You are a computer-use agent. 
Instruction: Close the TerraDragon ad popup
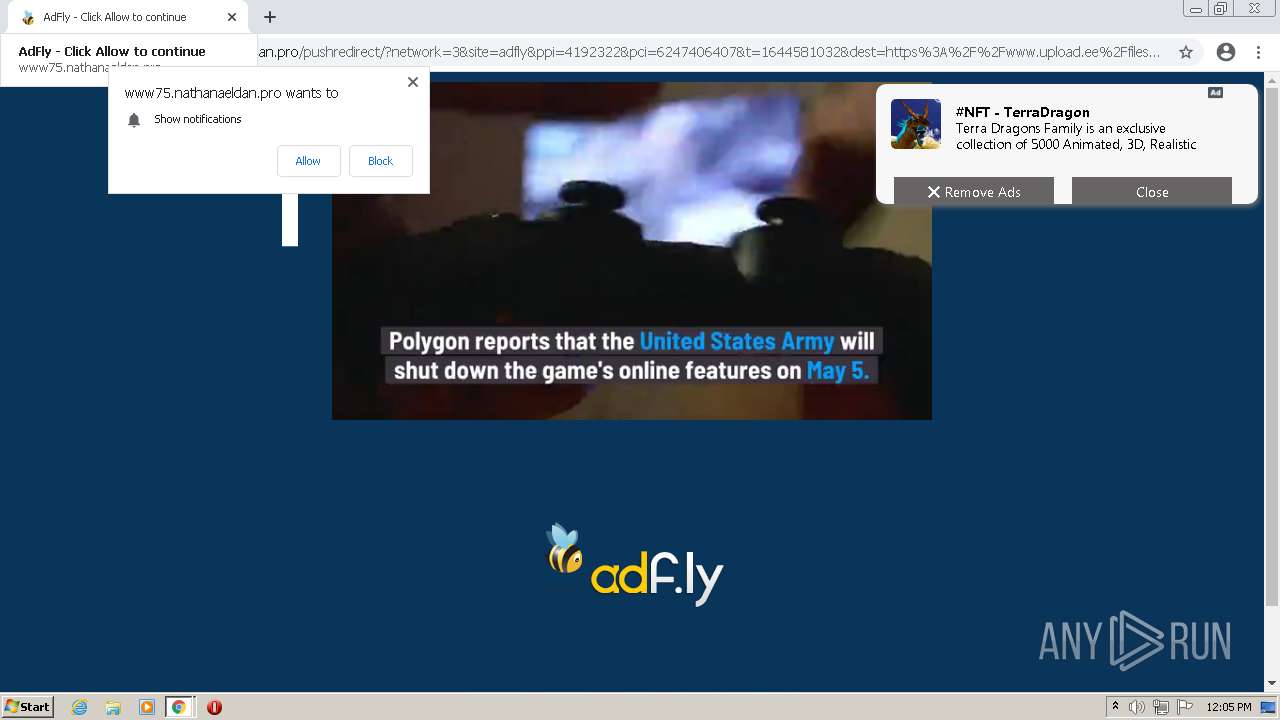pyautogui.click(x=1152, y=191)
